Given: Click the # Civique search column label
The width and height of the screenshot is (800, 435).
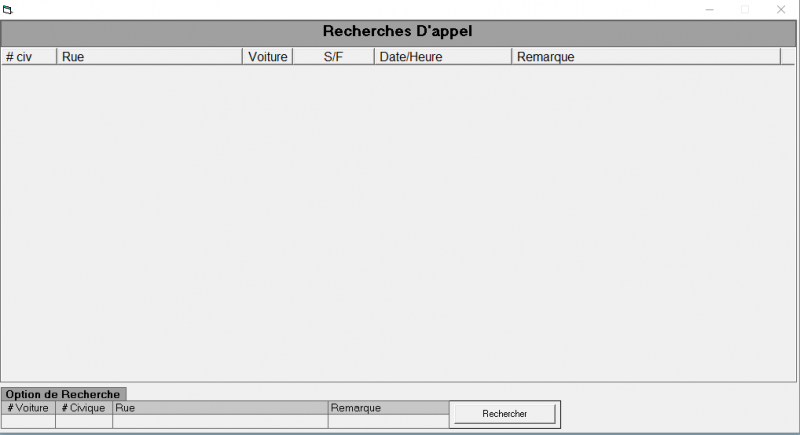Looking at the screenshot, I should (x=84, y=408).
